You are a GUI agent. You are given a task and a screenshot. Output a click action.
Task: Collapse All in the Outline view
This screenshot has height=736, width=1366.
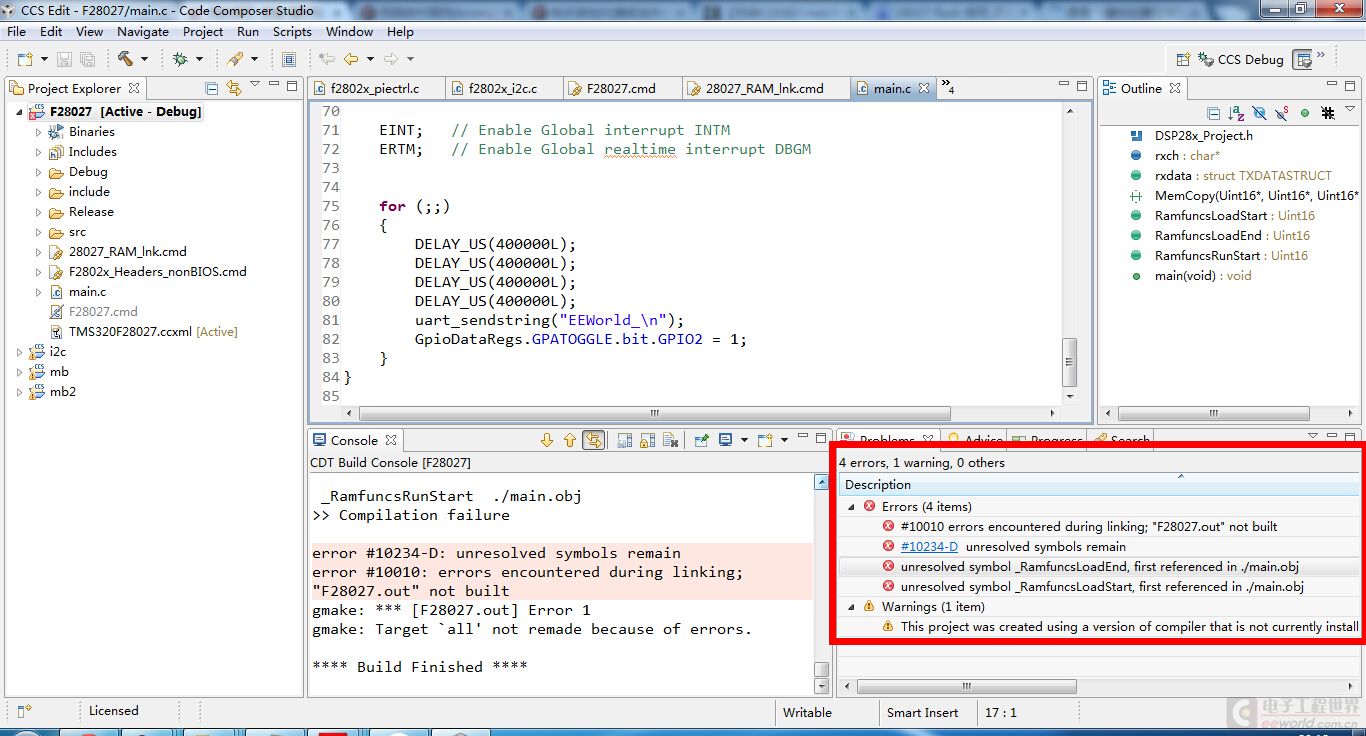point(1213,113)
